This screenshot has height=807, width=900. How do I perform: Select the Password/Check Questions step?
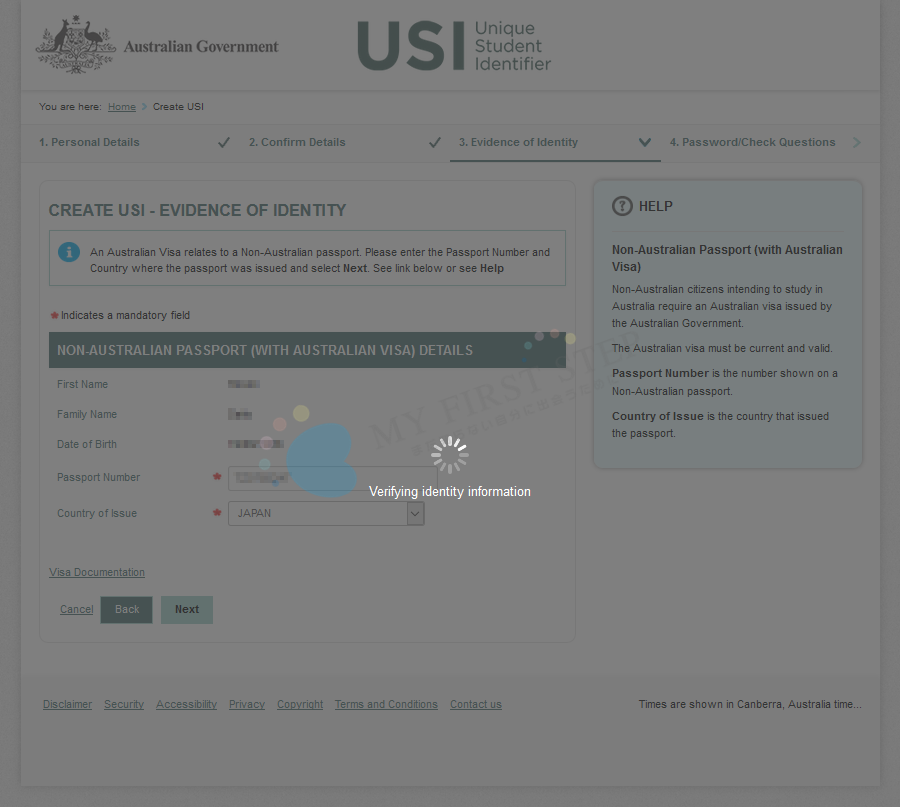point(752,142)
